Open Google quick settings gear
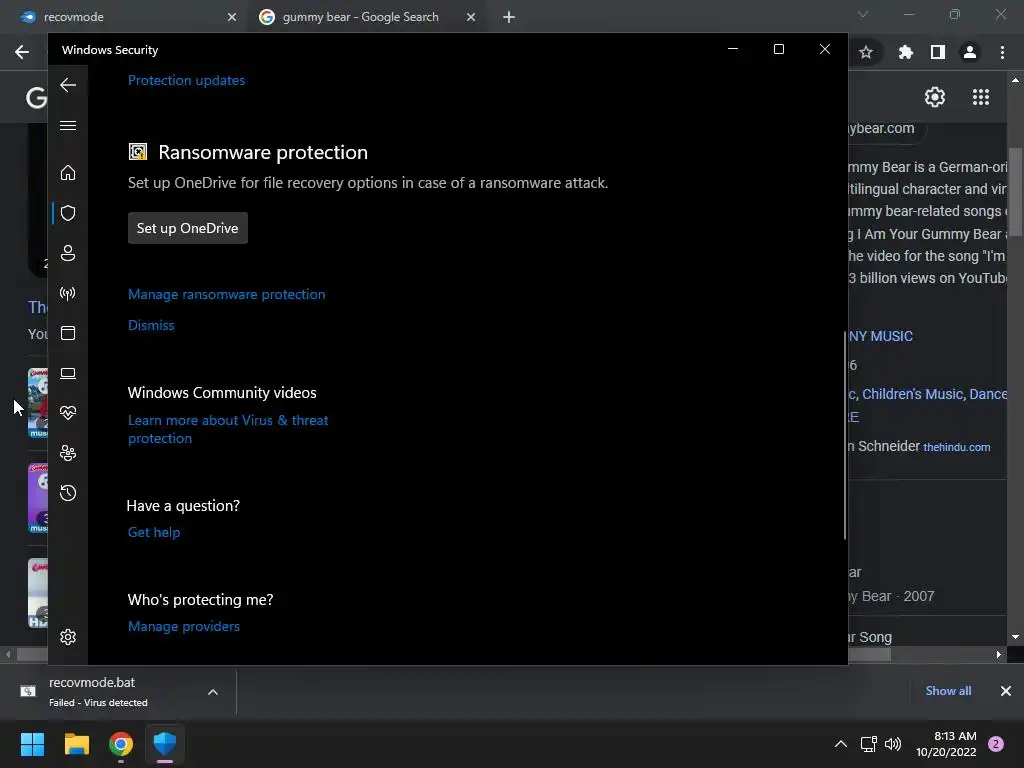 click(935, 97)
